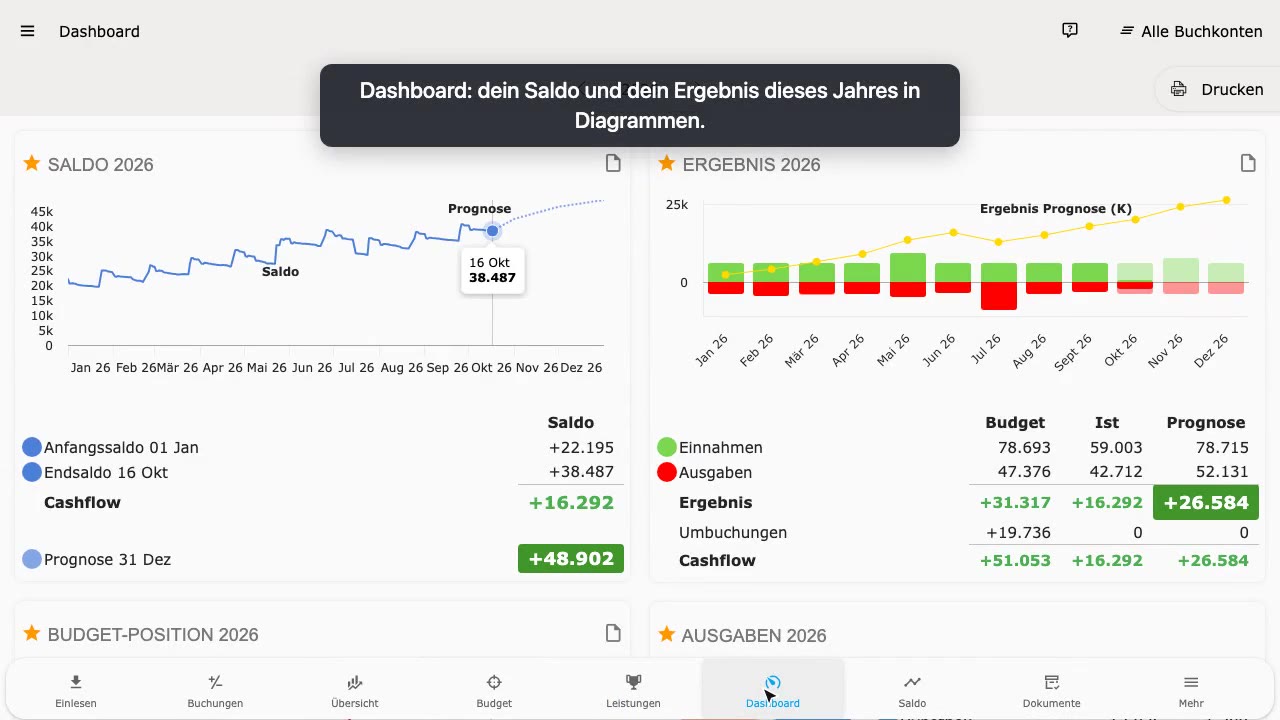Viewport: 1280px width, 720px height.
Task: Open the hamburger menu icon
Action: click(x=28, y=31)
